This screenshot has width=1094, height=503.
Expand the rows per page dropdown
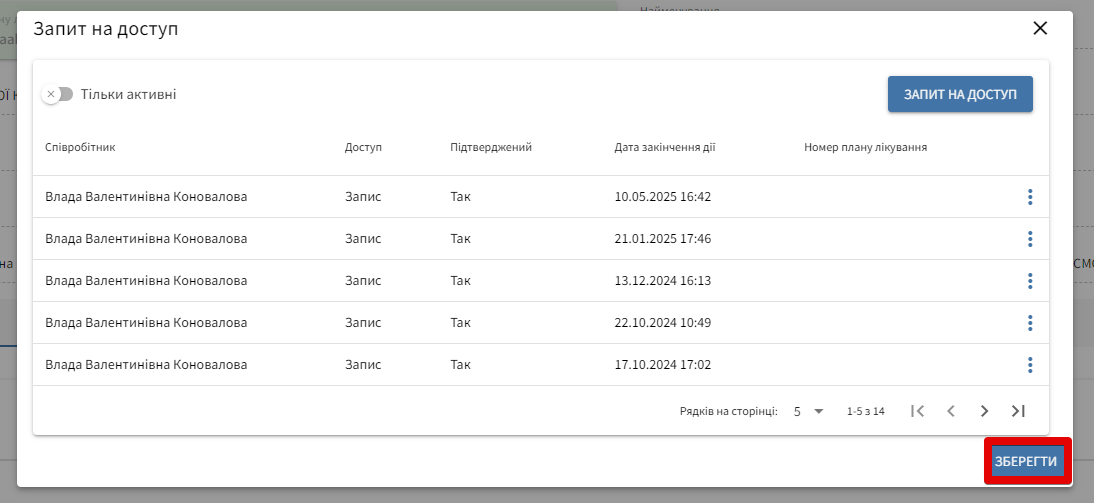point(808,411)
